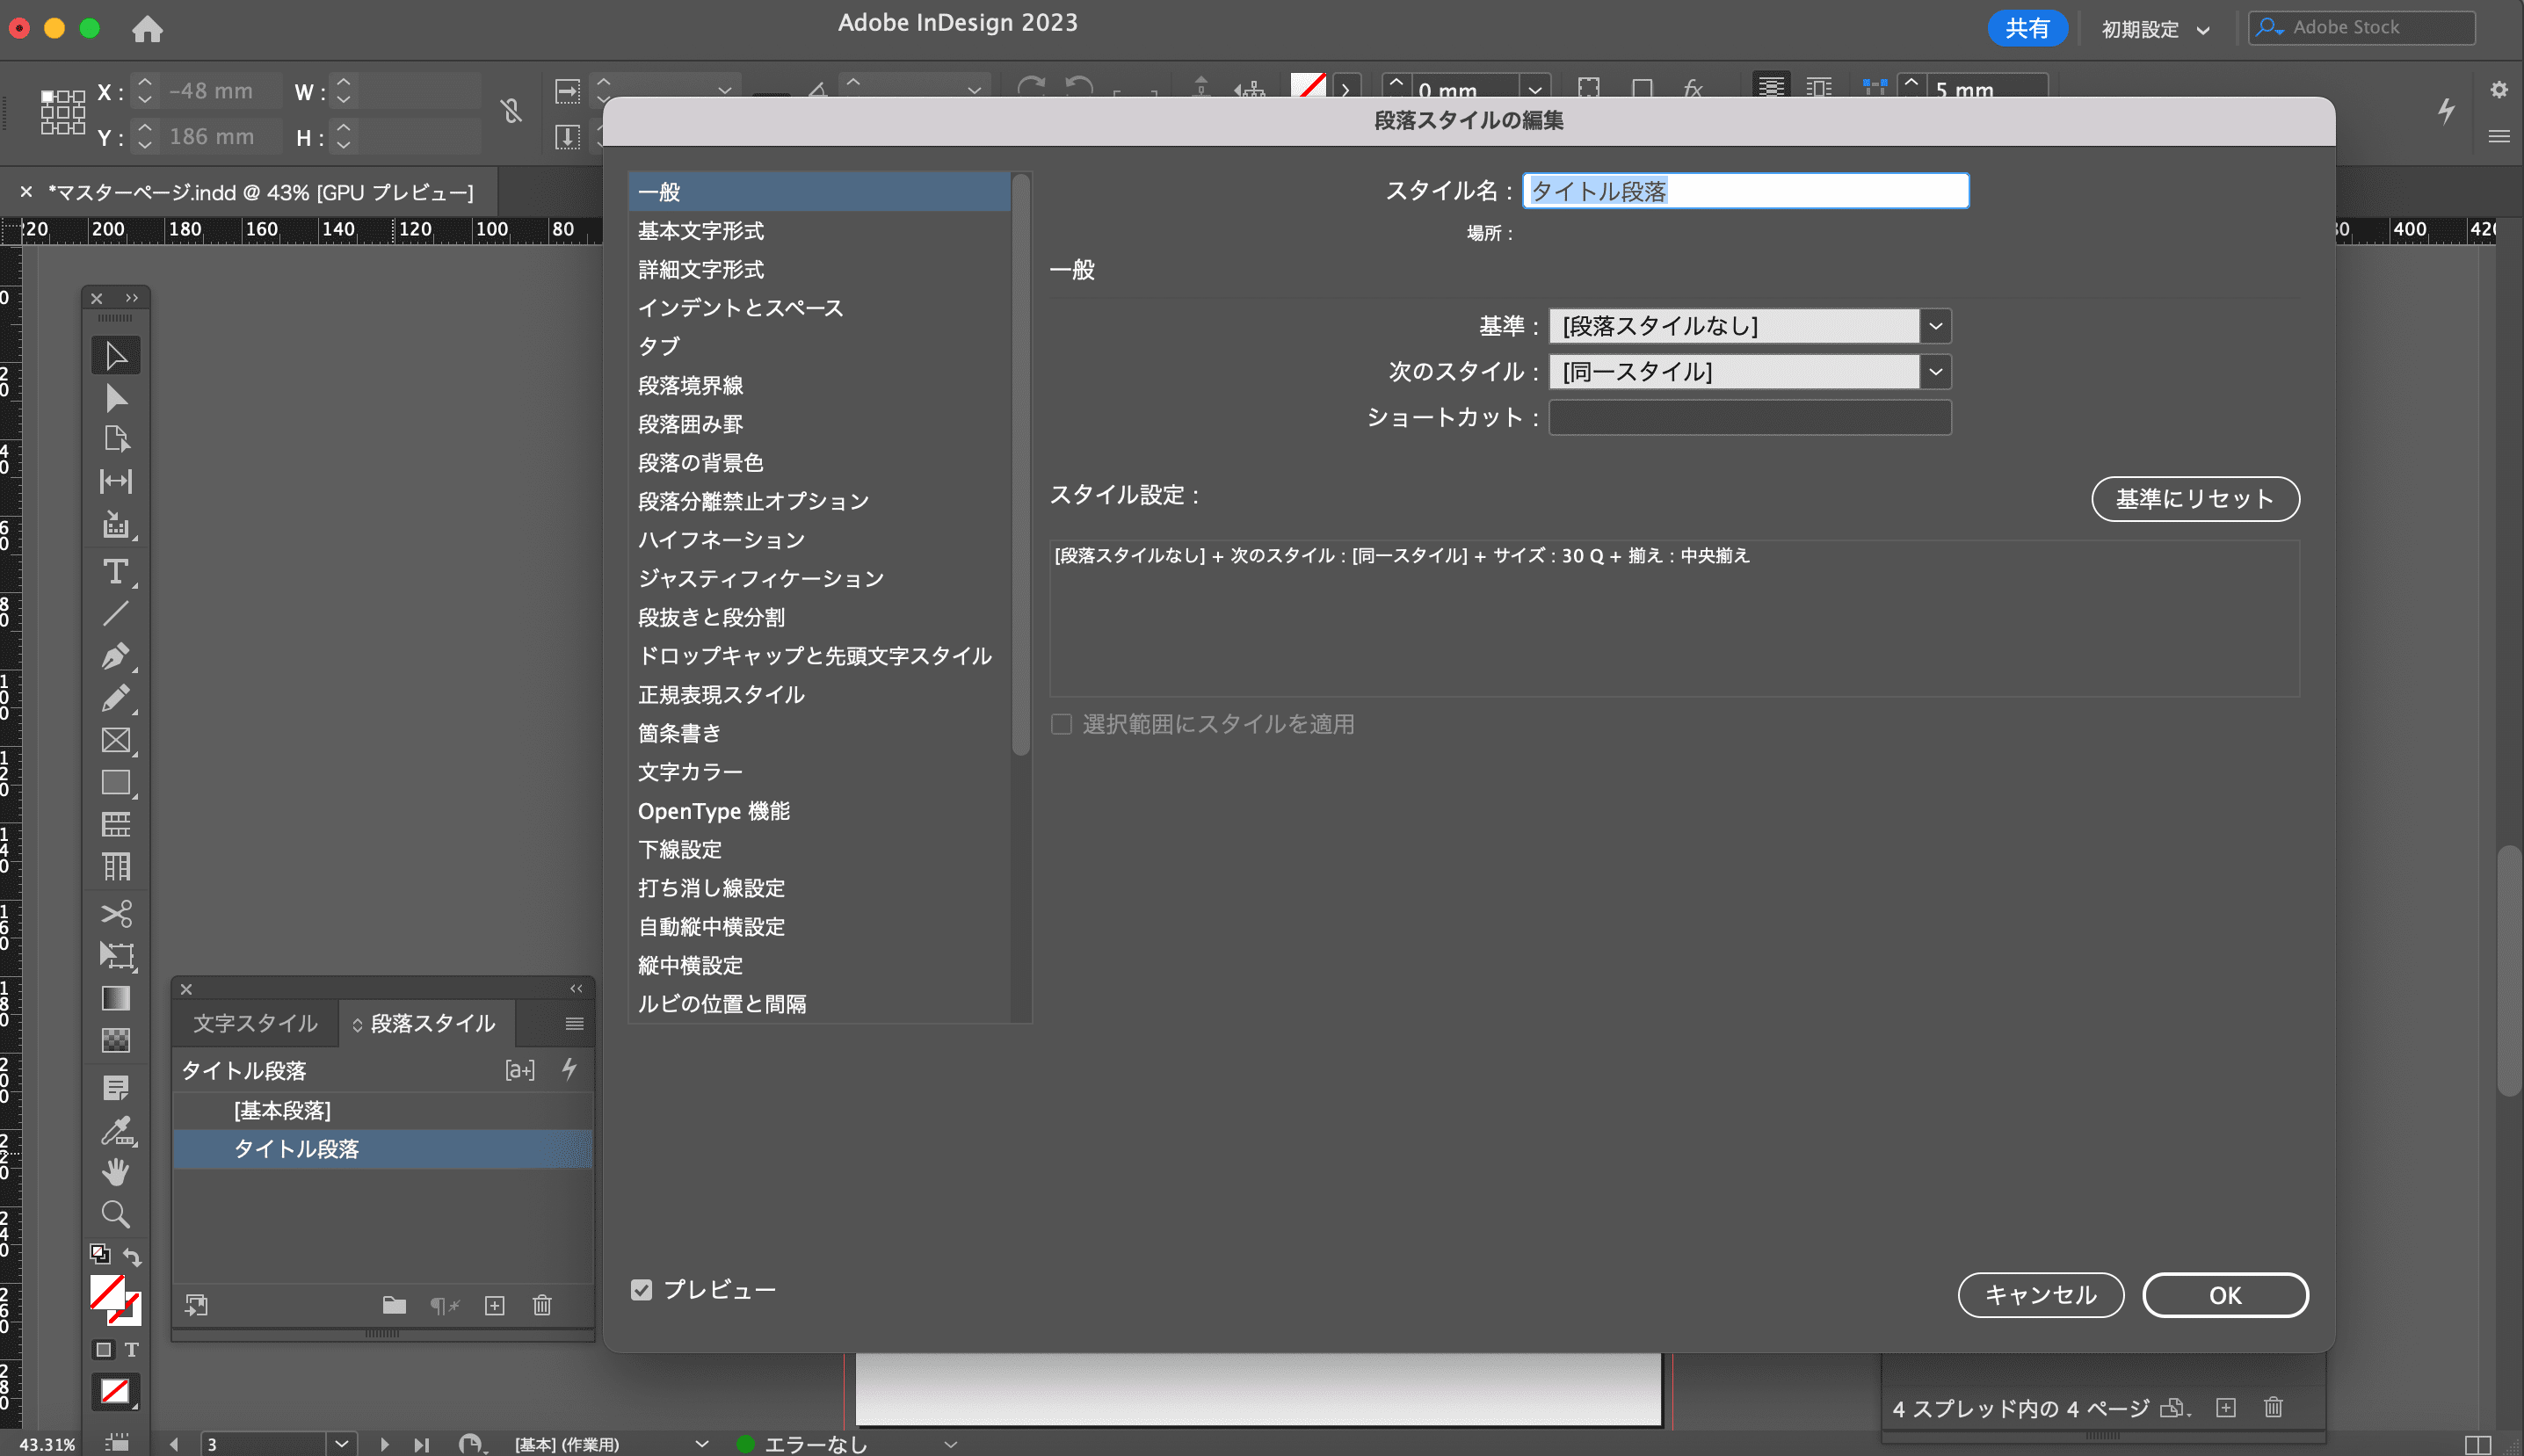Toggle the プレビュー checkbox
The height and width of the screenshot is (1456, 2524).
(641, 1290)
